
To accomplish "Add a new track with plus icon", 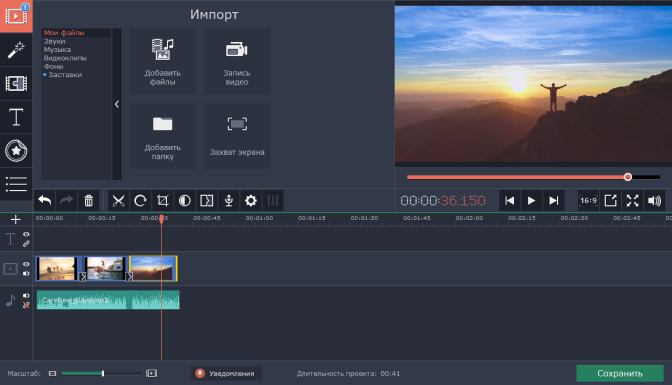I will (x=16, y=220).
